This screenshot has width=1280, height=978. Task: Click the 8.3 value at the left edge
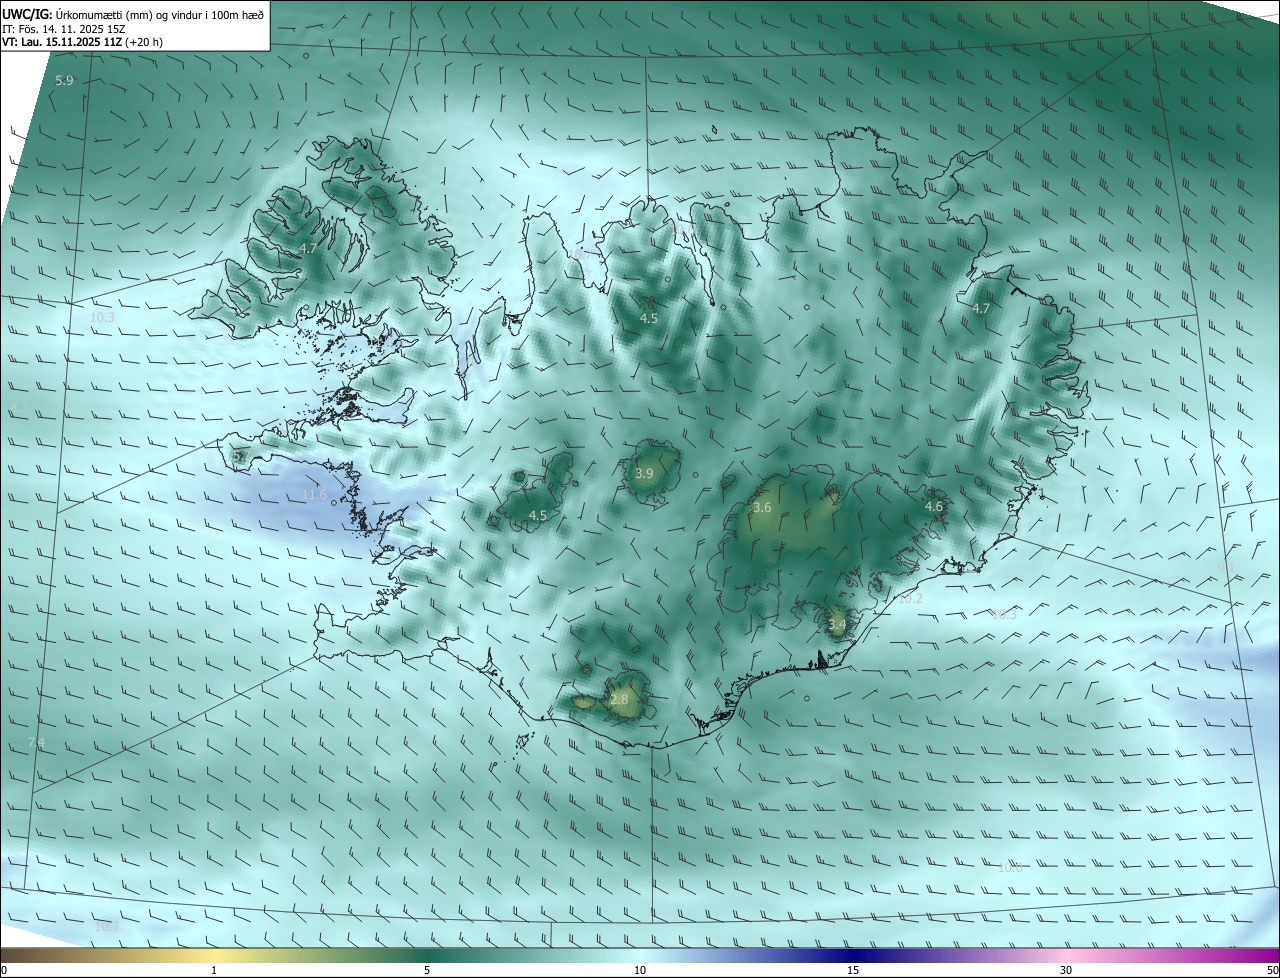coord(18,408)
